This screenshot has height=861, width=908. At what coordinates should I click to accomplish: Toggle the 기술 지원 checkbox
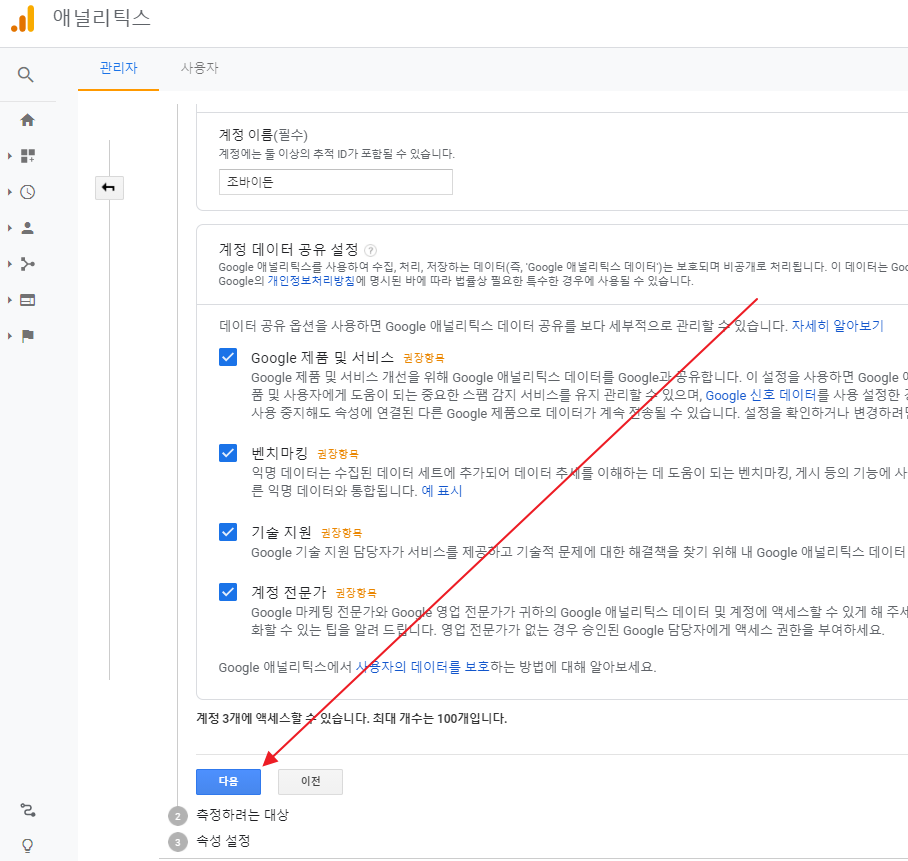click(x=228, y=532)
